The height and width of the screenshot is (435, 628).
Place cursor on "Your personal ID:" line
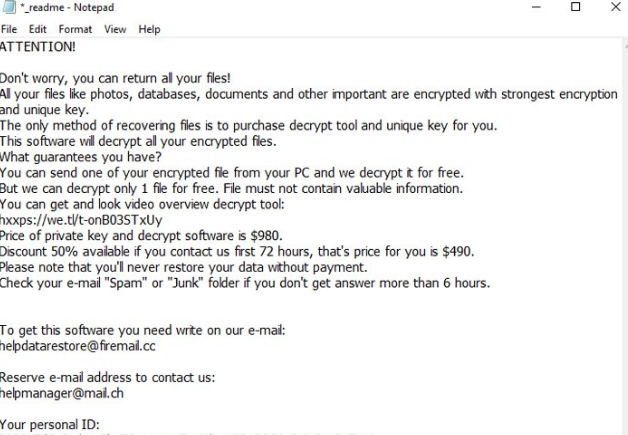[50, 425]
